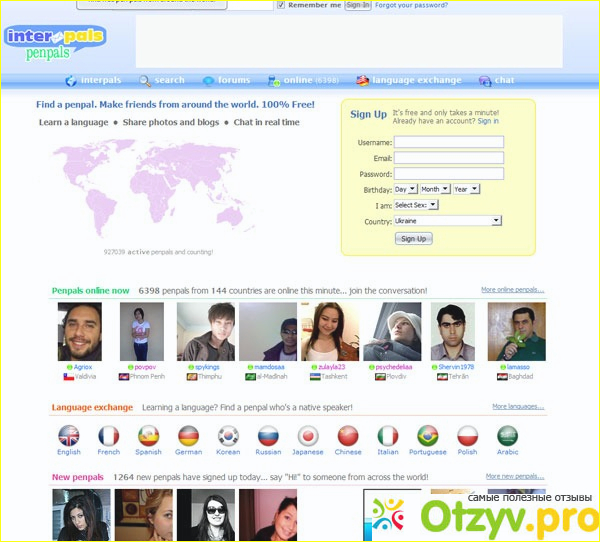Go to the forums menu item
Viewport: 600px width, 542px height.
pyautogui.click(x=227, y=80)
